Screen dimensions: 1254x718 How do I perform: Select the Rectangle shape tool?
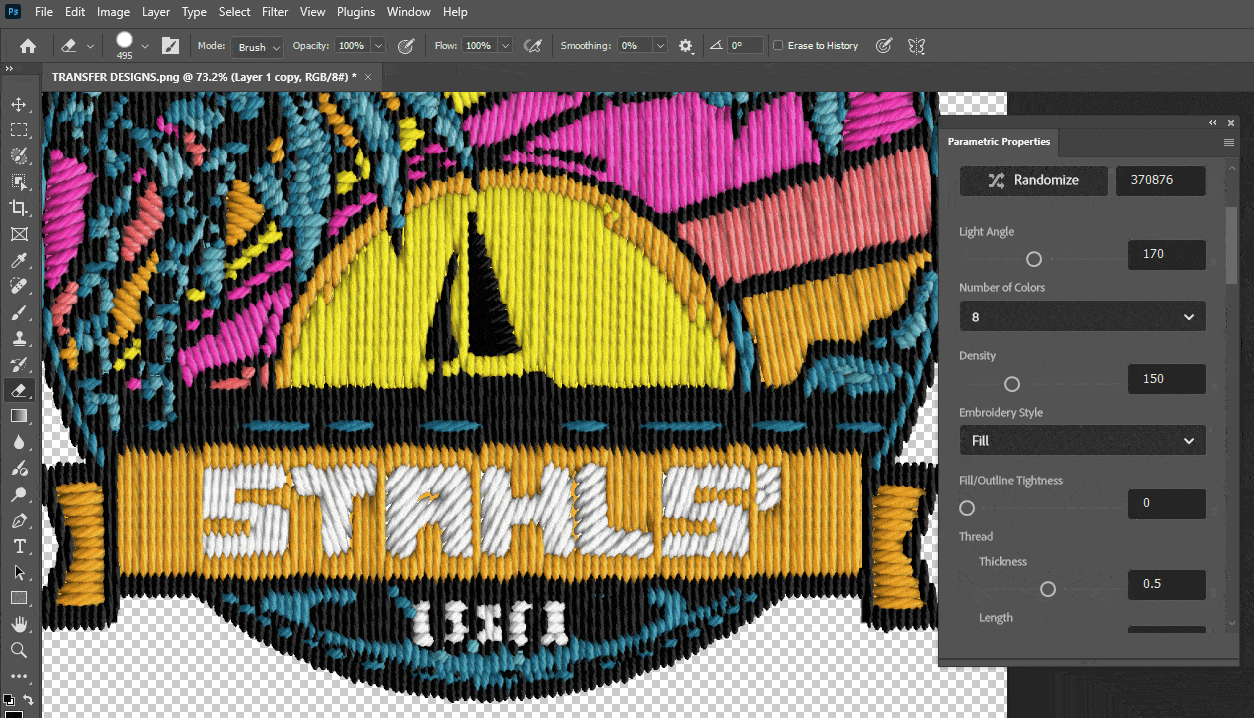[x=19, y=598]
